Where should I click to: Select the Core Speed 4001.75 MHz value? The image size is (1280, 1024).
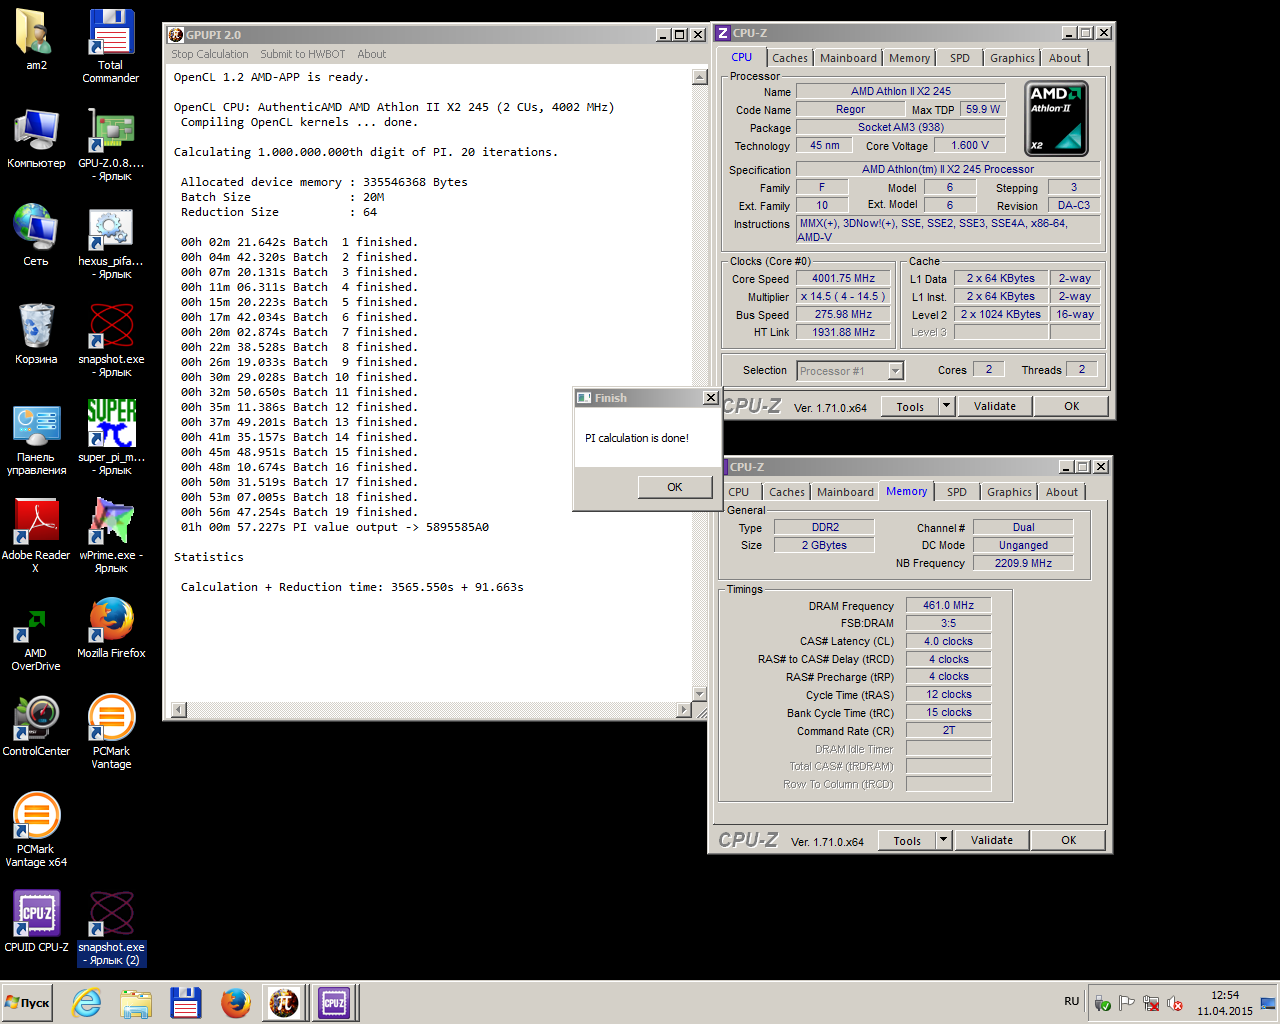pos(843,278)
